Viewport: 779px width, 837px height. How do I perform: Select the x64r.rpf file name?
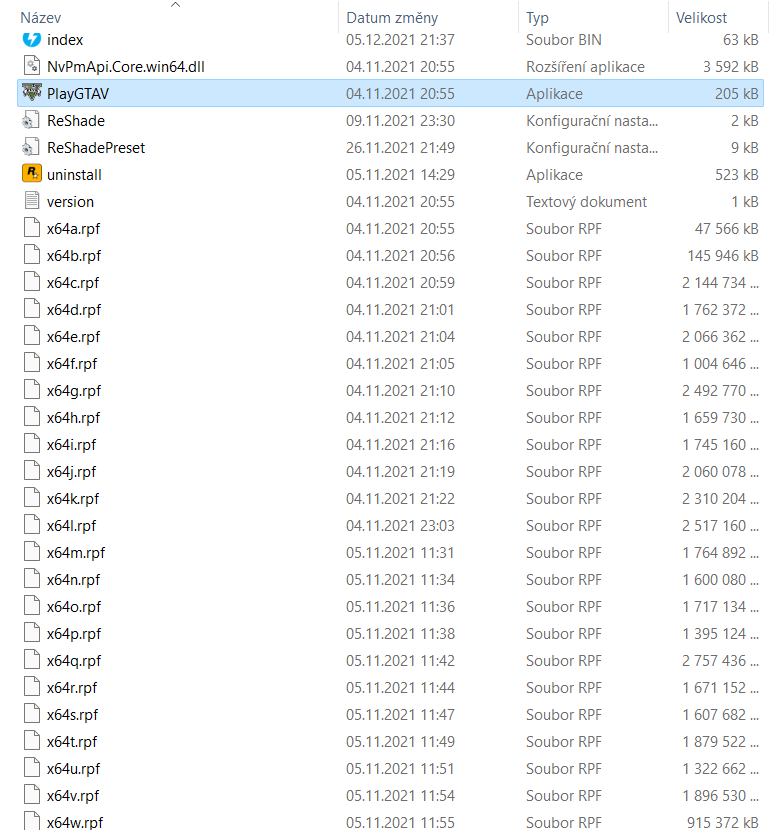tap(72, 688)
